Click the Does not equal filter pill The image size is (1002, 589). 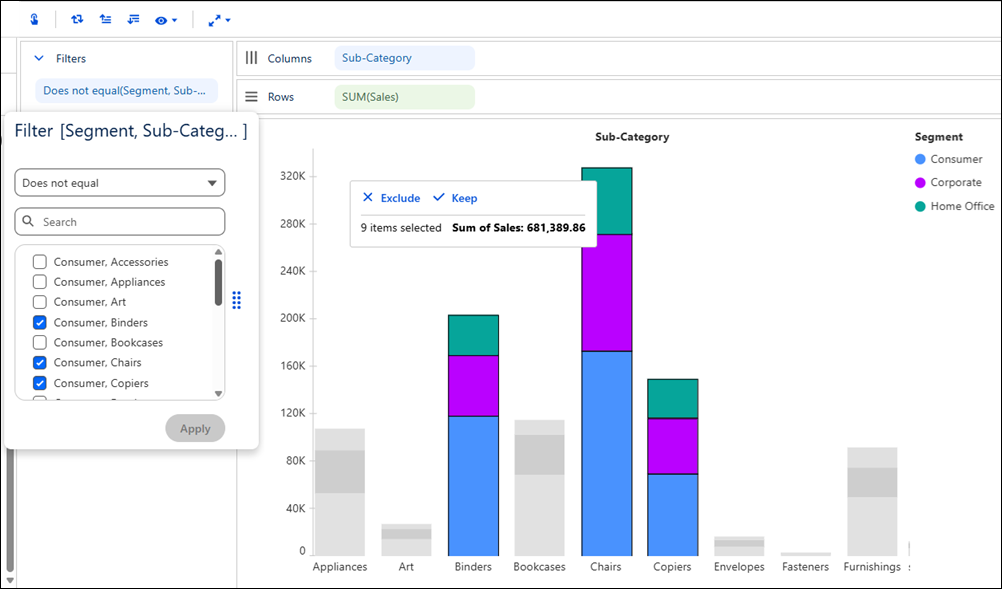[x=126, y=91]
